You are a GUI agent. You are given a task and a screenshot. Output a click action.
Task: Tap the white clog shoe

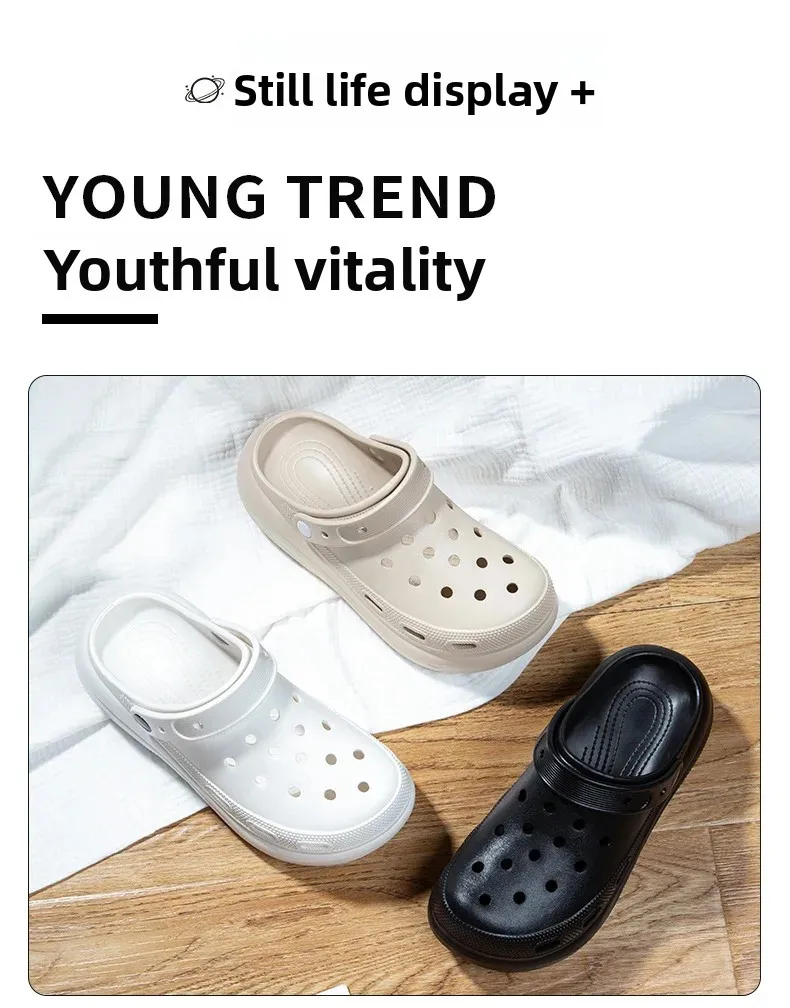[x=244, y=726]
